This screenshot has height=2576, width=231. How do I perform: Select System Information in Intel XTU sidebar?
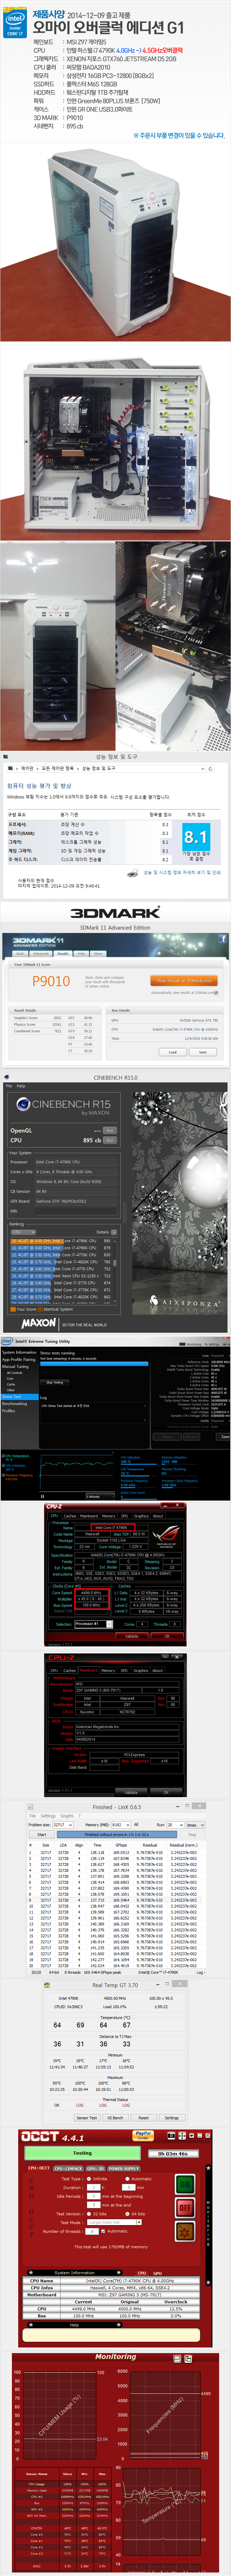[19, 1352]
